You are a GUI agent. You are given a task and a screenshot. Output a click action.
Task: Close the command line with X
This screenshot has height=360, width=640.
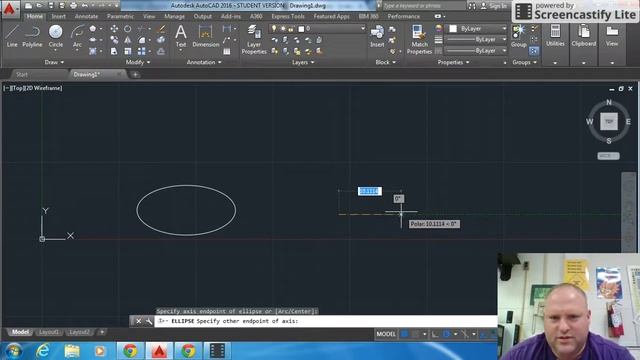coord(138,321)
